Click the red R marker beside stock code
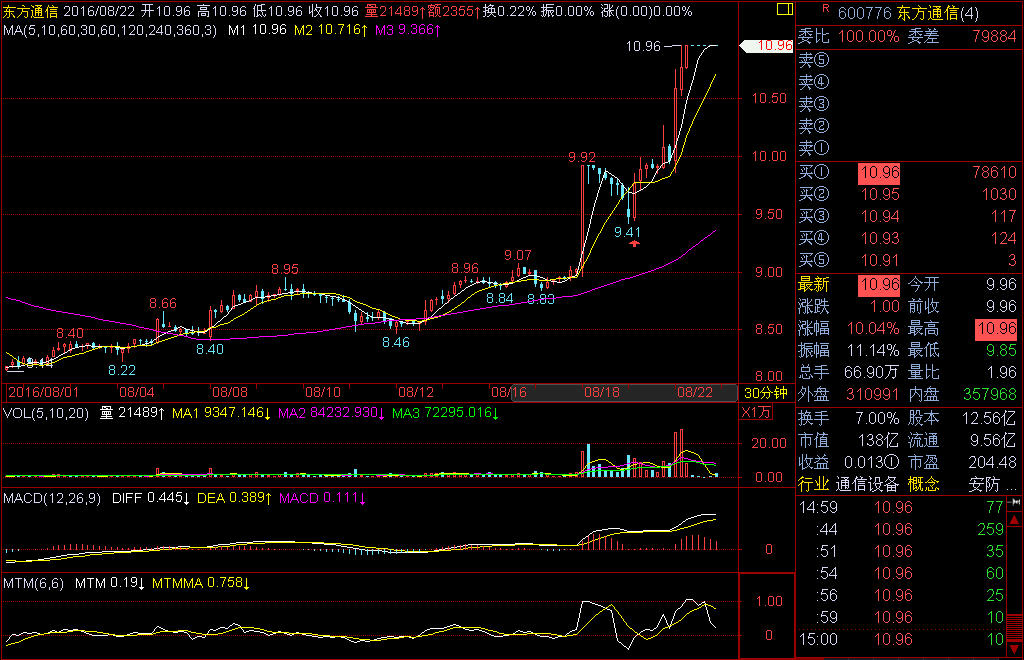 (x=825, y=8)
